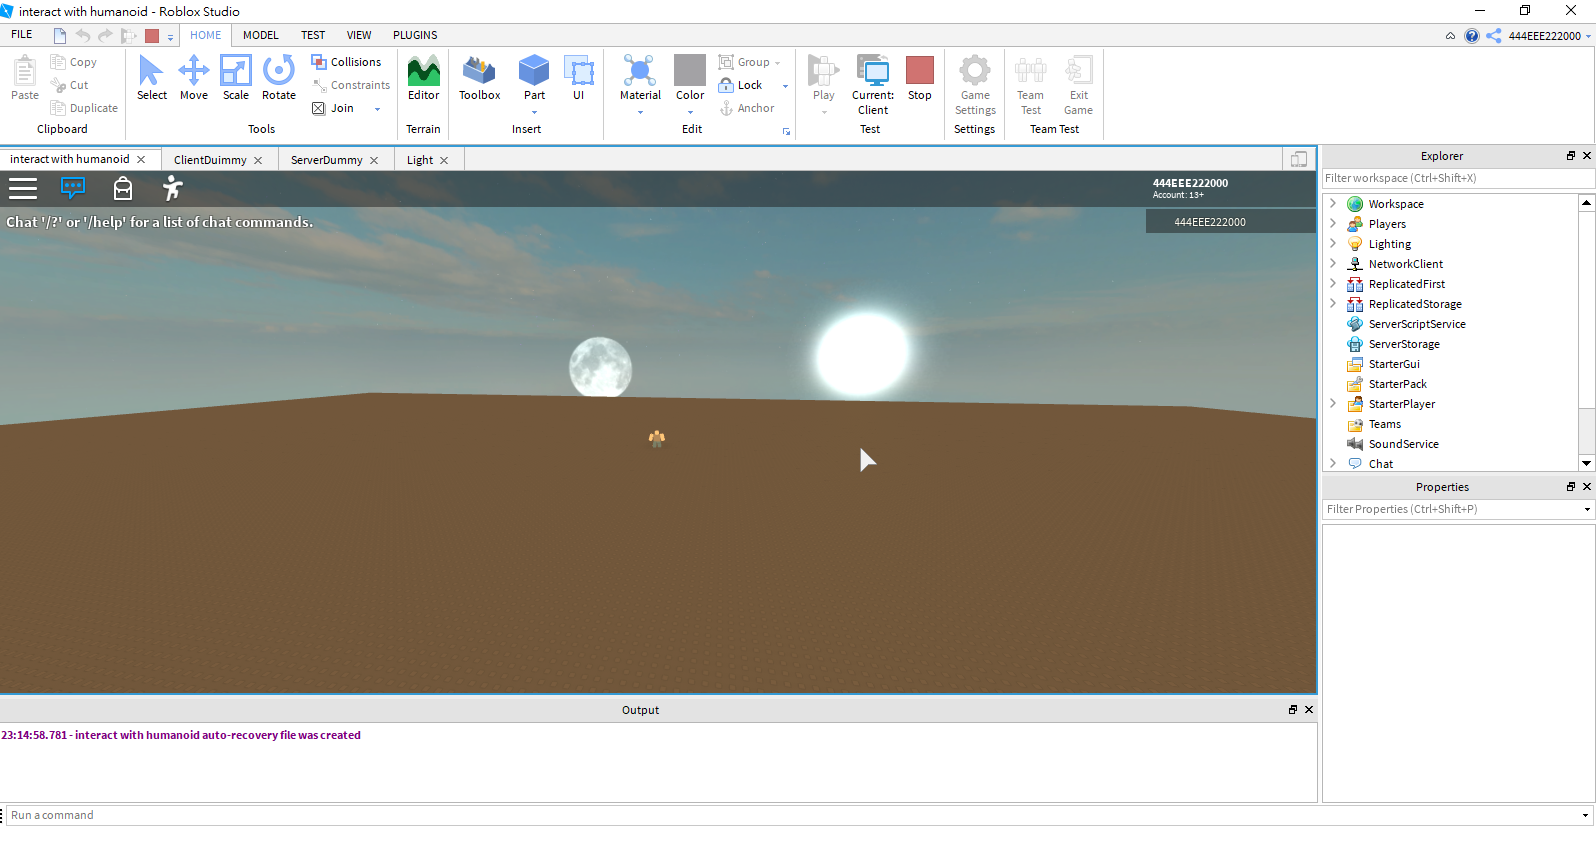Expand the StarterPlayer node
The width and height of the screenshot is (1596, 857).
point(1333,403)
